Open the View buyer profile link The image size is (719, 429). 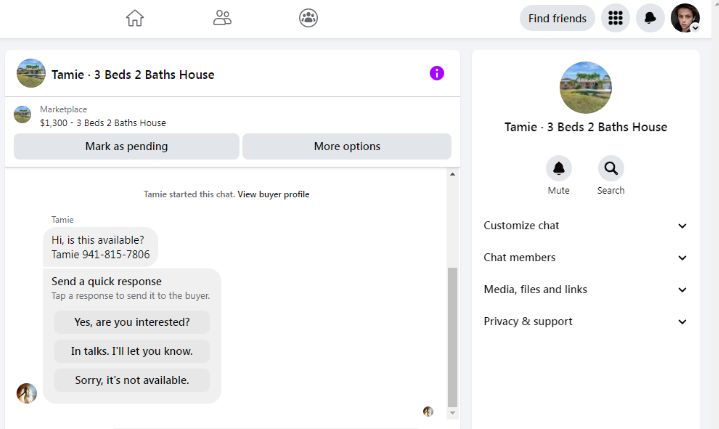point(273,194)
